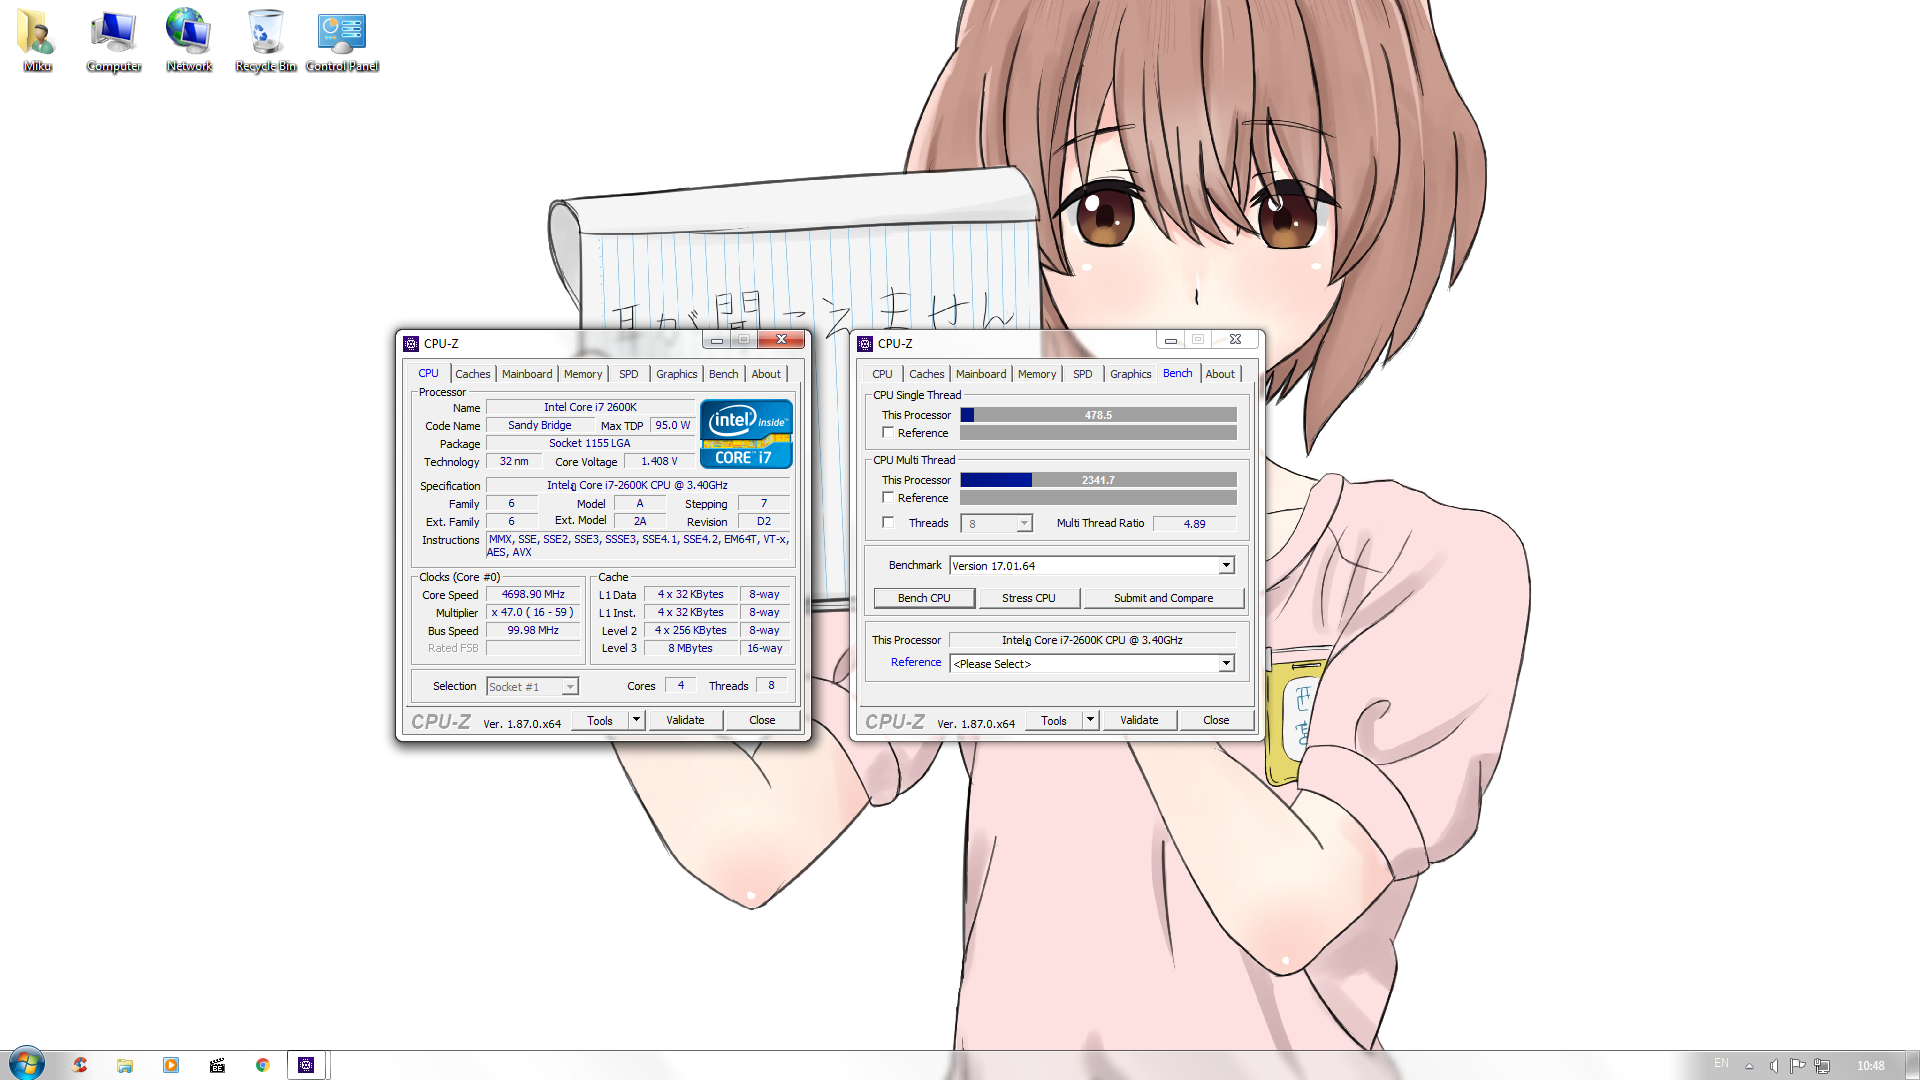
Task: Expand the Benchmark version dropdown
Action: point(1226,566)
